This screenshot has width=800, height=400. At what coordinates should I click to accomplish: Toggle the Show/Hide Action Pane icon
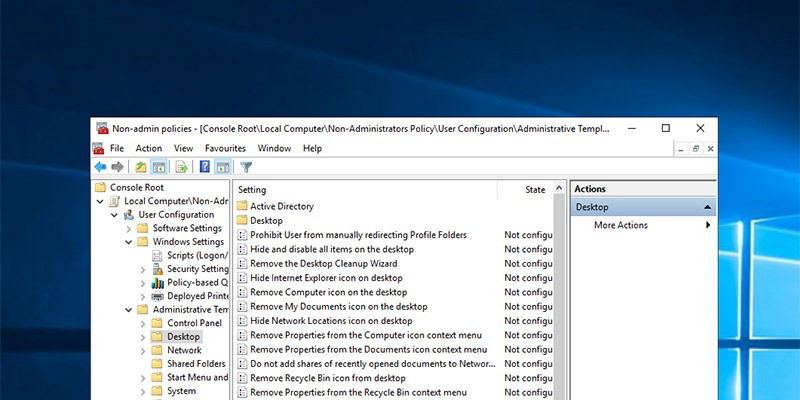pos(222,167)
